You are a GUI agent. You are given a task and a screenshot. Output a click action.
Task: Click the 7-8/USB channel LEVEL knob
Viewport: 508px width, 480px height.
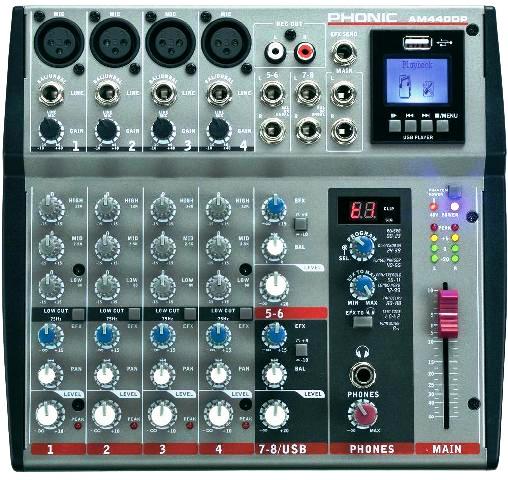pos(274,414)
